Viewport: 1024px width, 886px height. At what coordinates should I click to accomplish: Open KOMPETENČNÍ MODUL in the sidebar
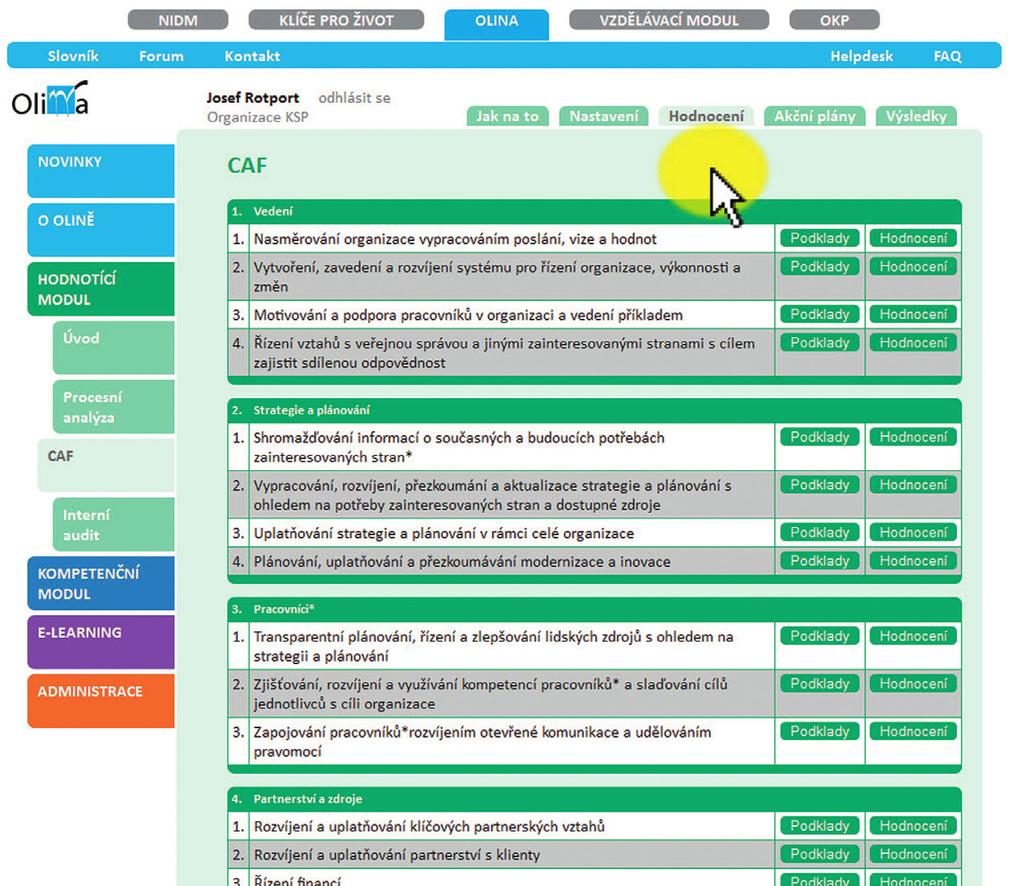(101, 583)
